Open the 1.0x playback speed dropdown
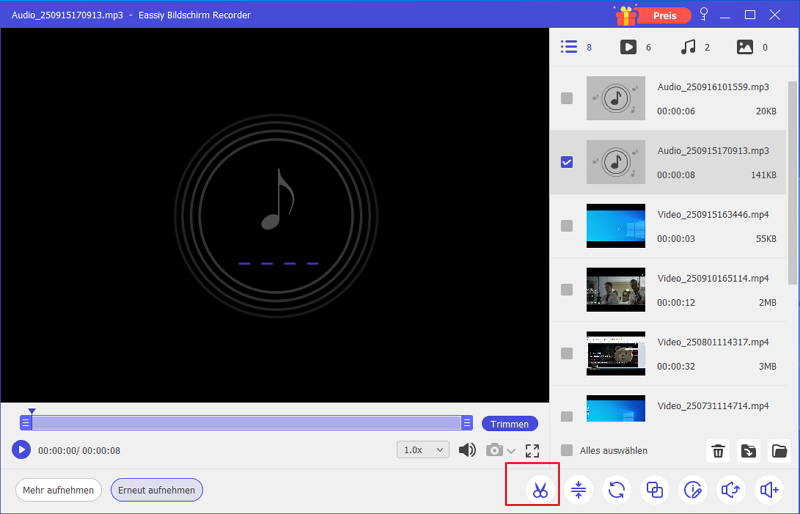This screenshot has height=514, width=800. coord(422,450)
